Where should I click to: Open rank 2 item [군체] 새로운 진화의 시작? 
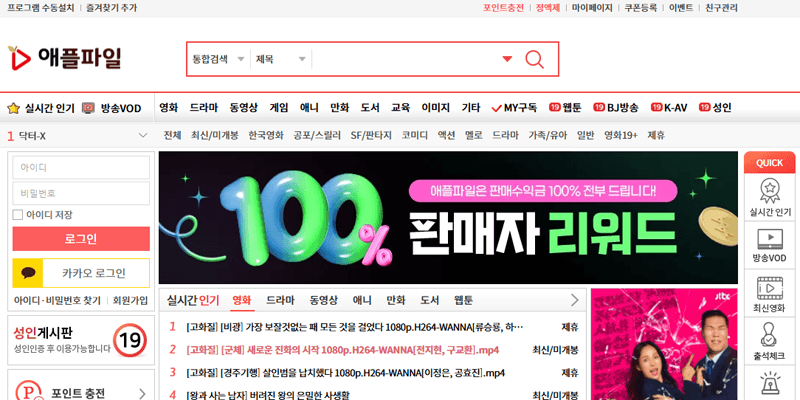coord(342,350)
